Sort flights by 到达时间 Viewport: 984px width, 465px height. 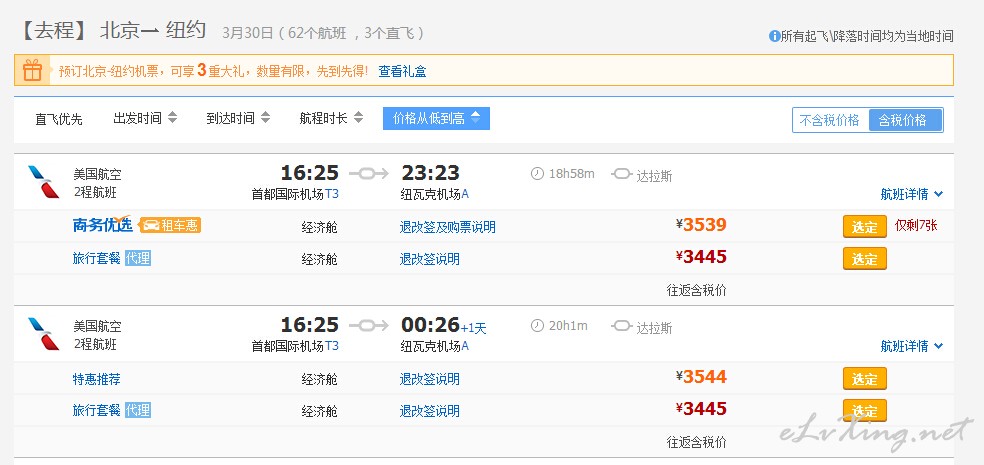[238, 118]
